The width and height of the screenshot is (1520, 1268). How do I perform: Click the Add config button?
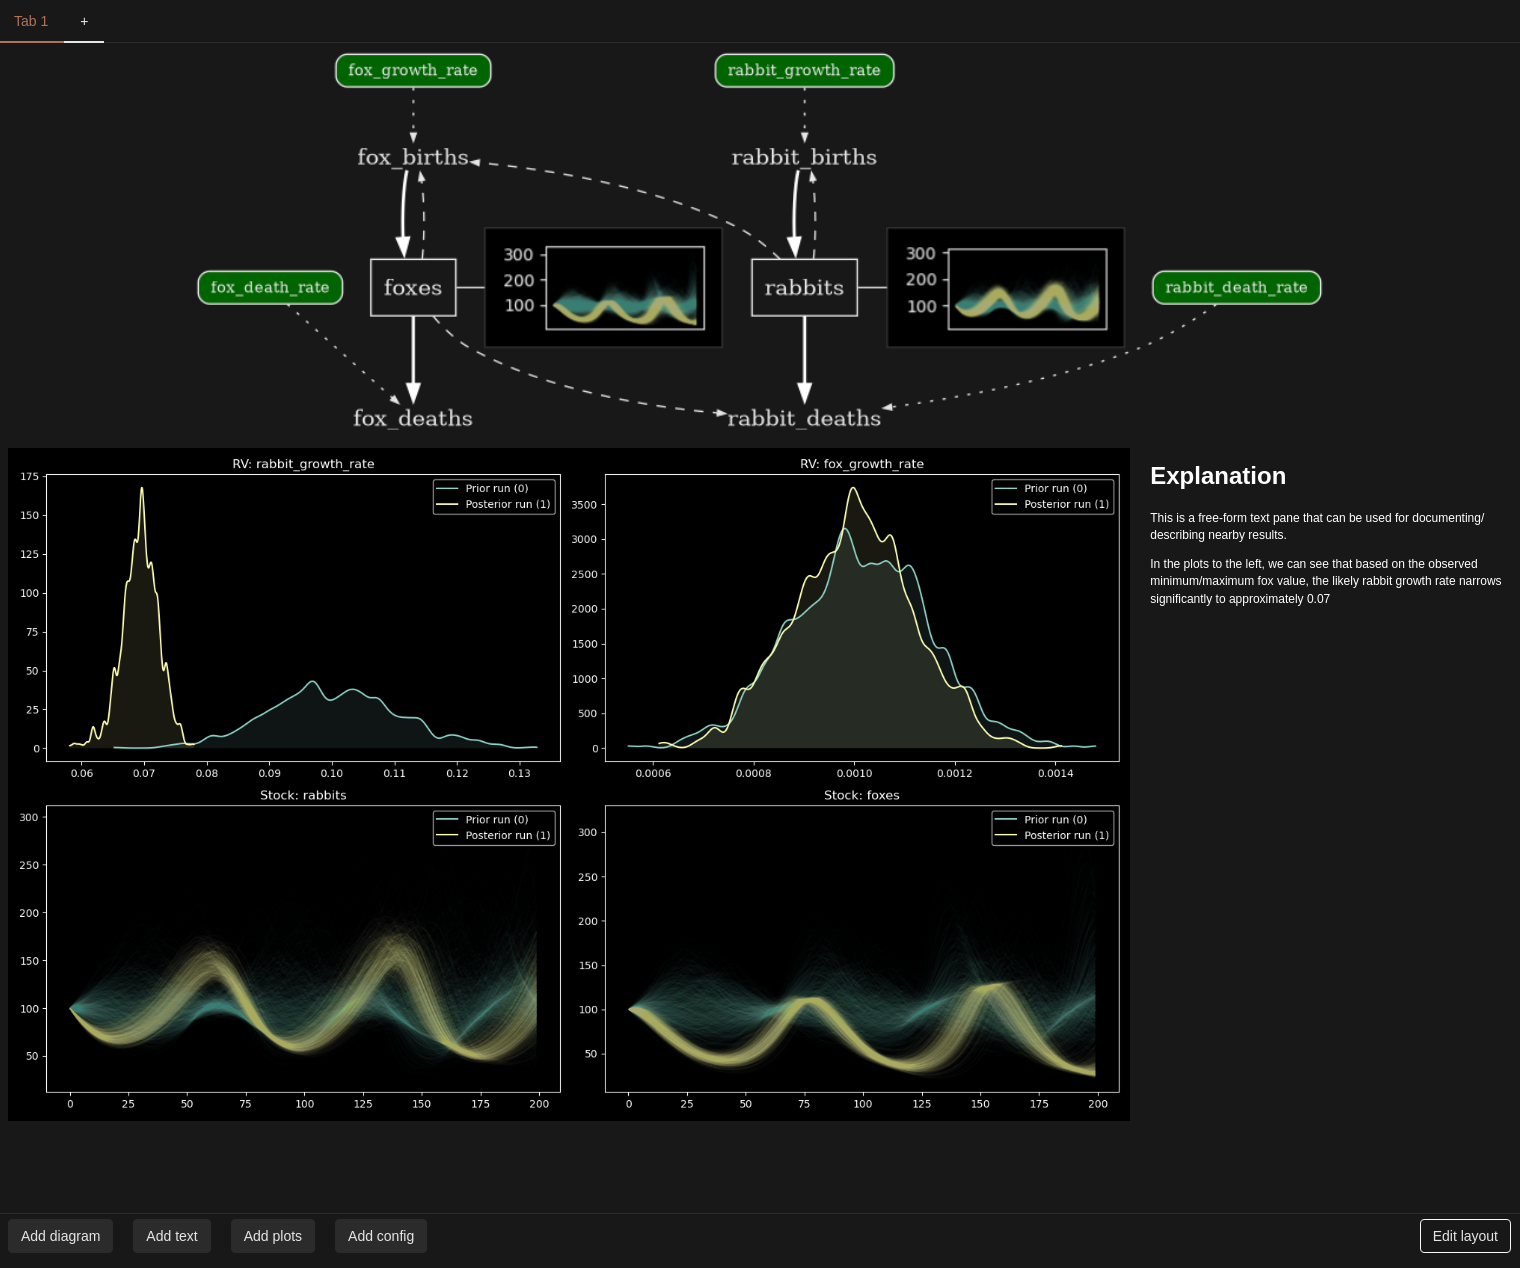(381, 1236)
